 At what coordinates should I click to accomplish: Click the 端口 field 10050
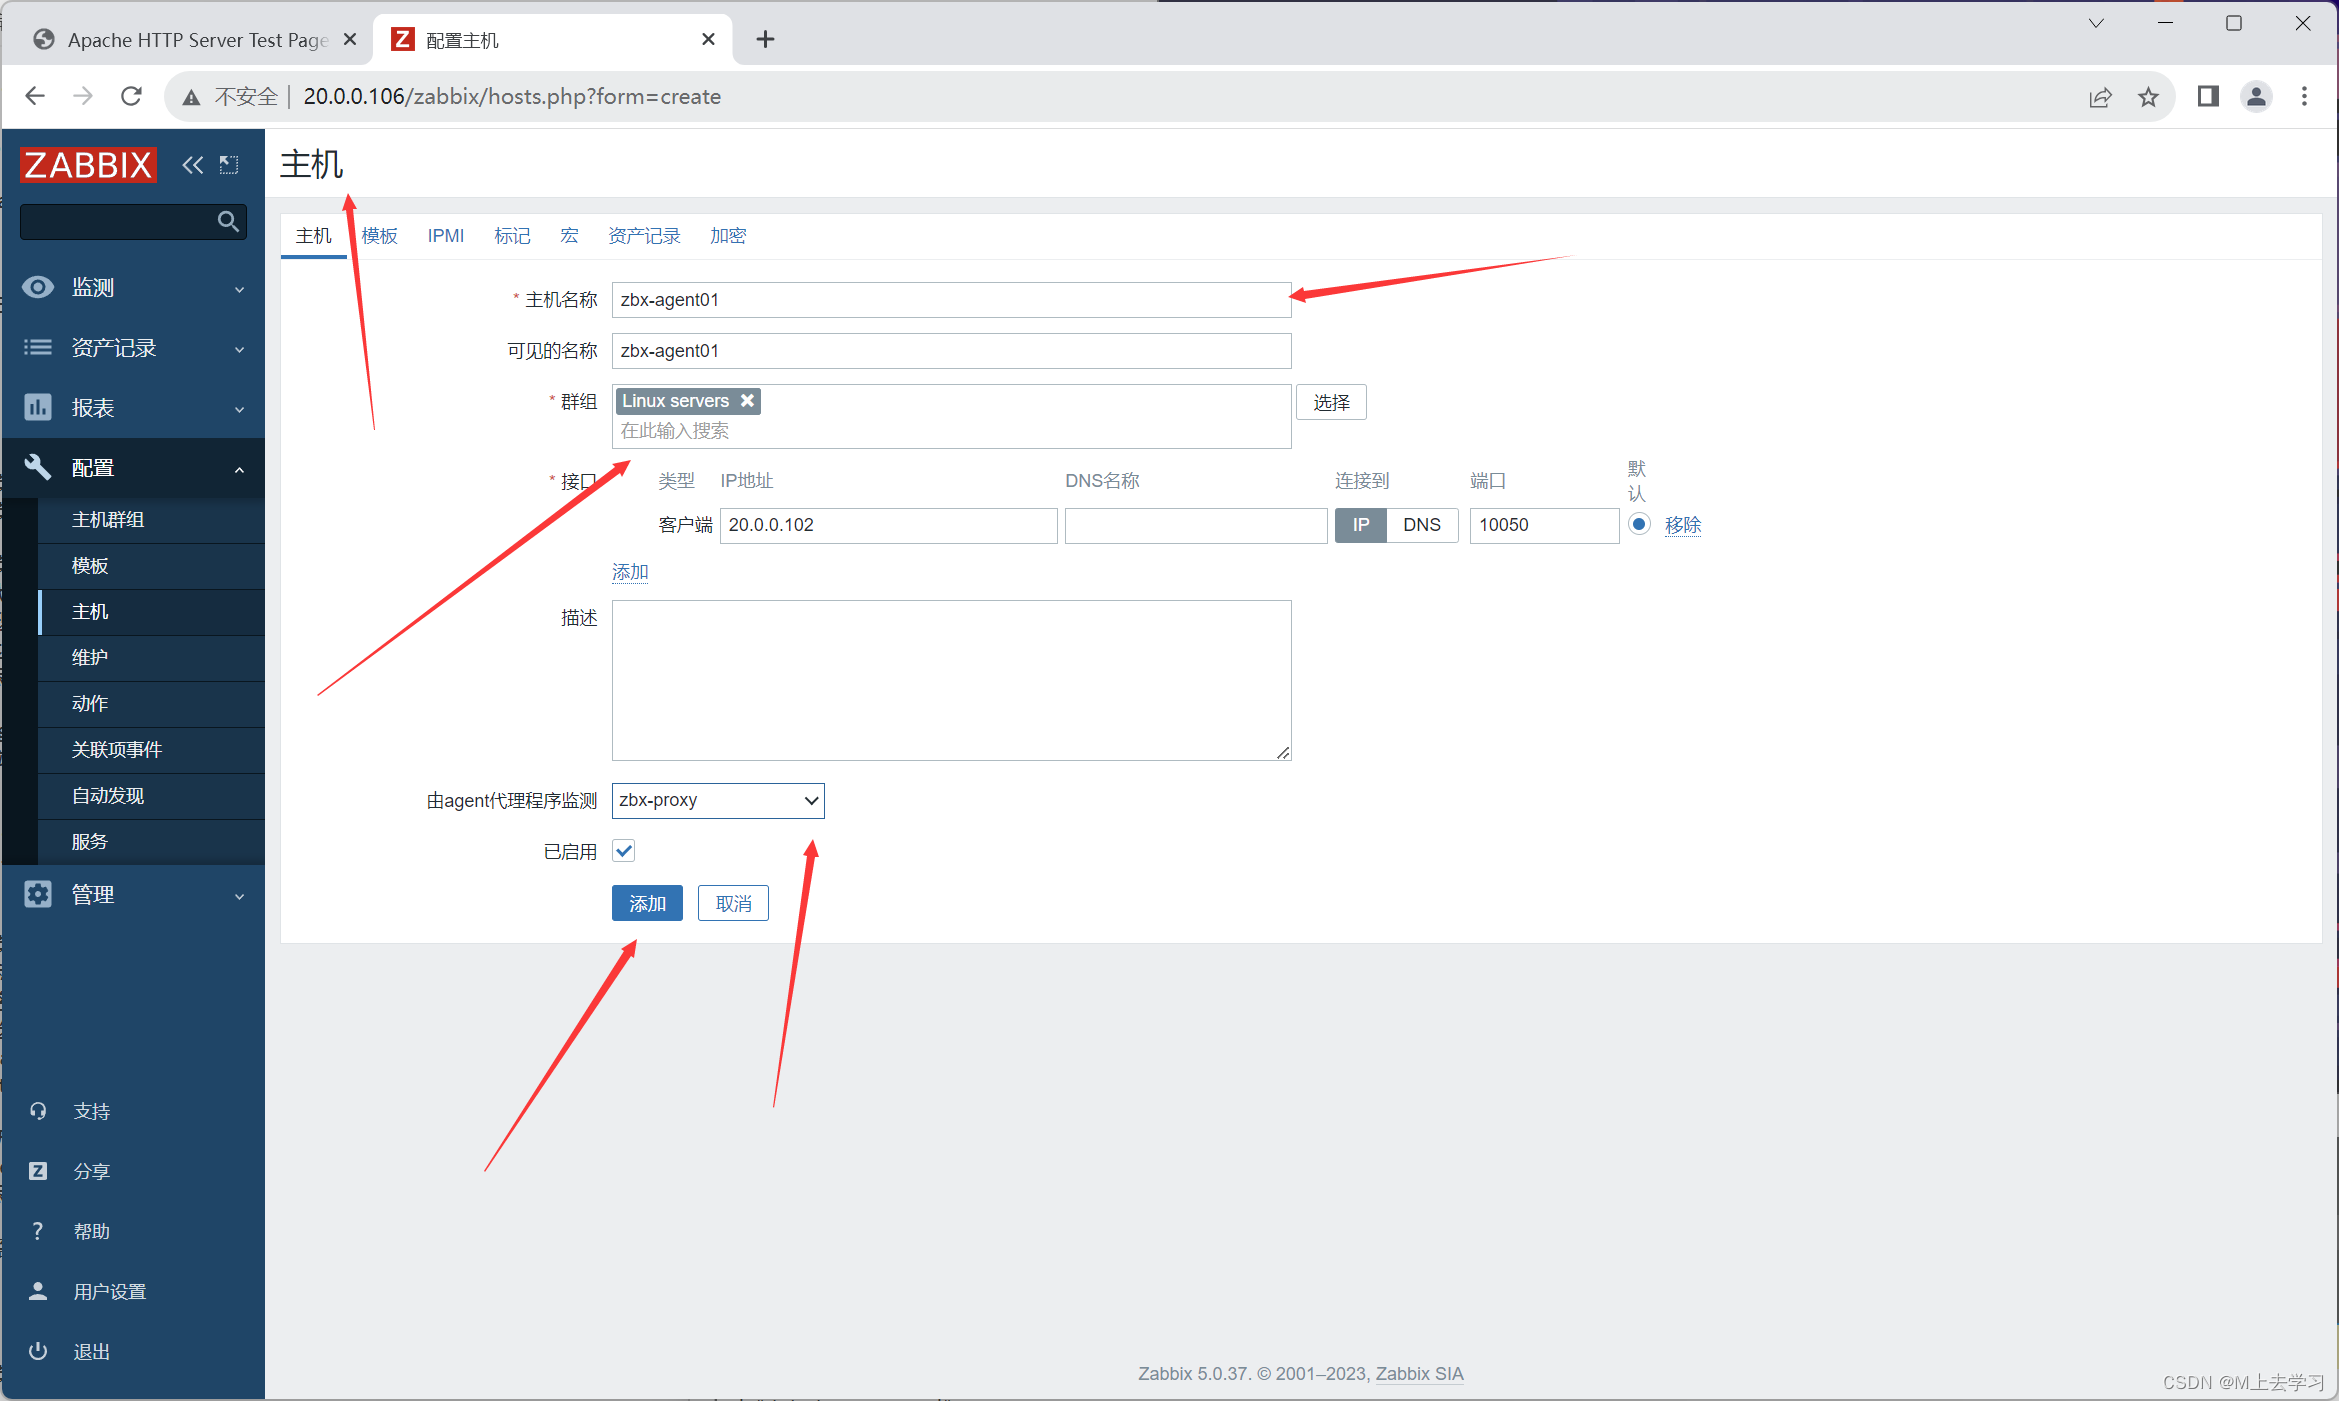click(1544, 525)
